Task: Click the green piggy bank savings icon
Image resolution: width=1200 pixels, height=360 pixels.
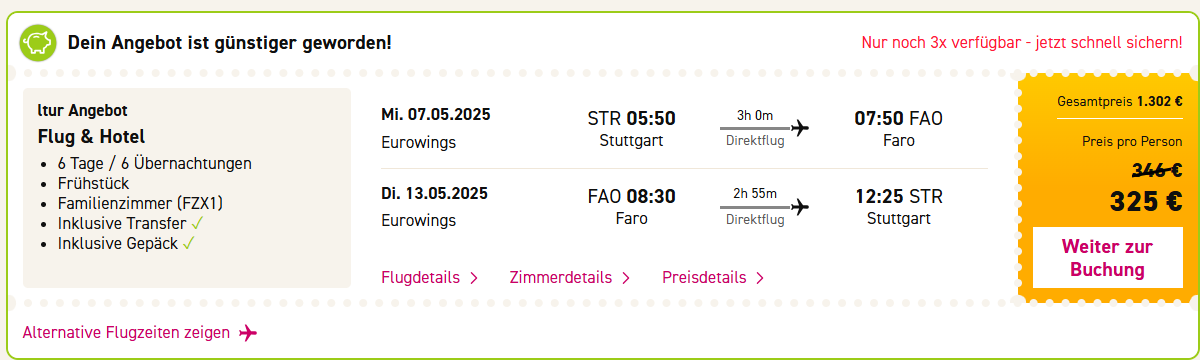Action: click(38, 42)
